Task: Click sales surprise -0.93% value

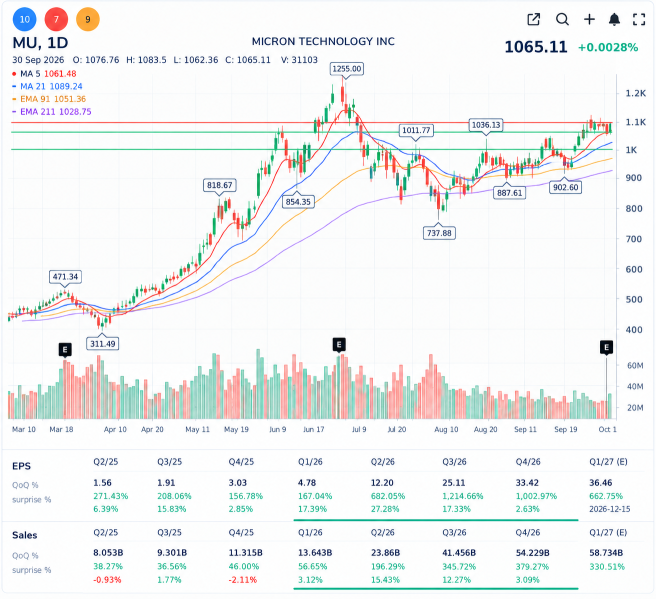Action: click(107, 580)
